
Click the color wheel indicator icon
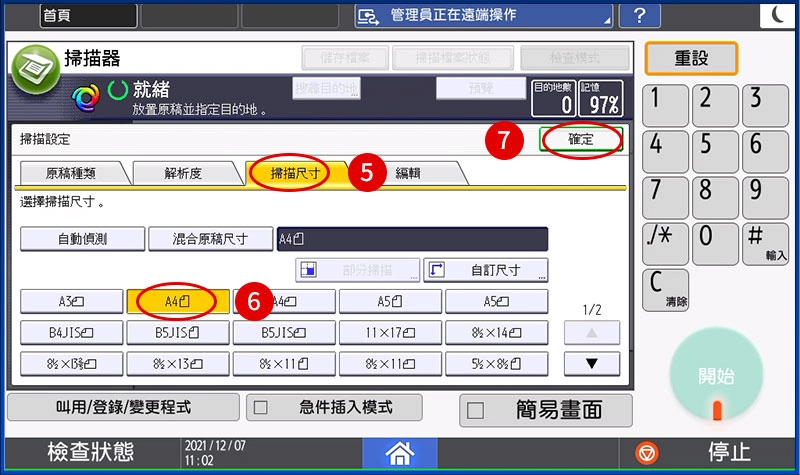point(86,97)
